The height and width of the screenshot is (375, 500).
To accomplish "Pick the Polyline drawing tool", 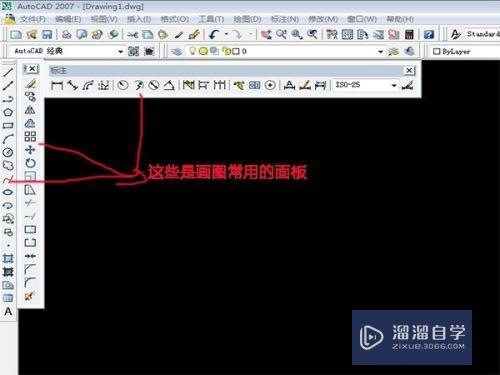I will tap(8, 99).
